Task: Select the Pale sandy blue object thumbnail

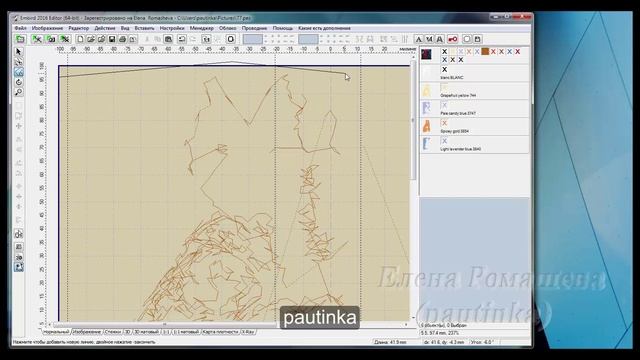Action: click(427, 108)
